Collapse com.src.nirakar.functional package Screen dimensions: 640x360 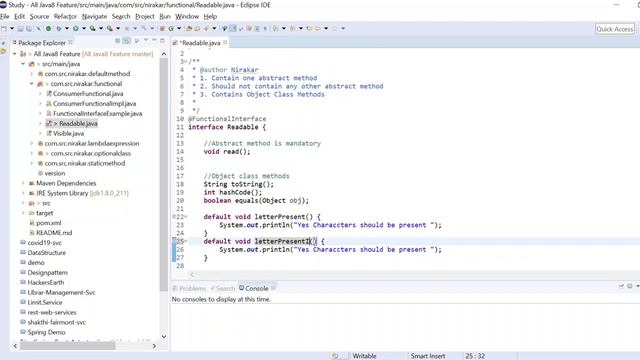pyautogui.click(x=31, y=84)
